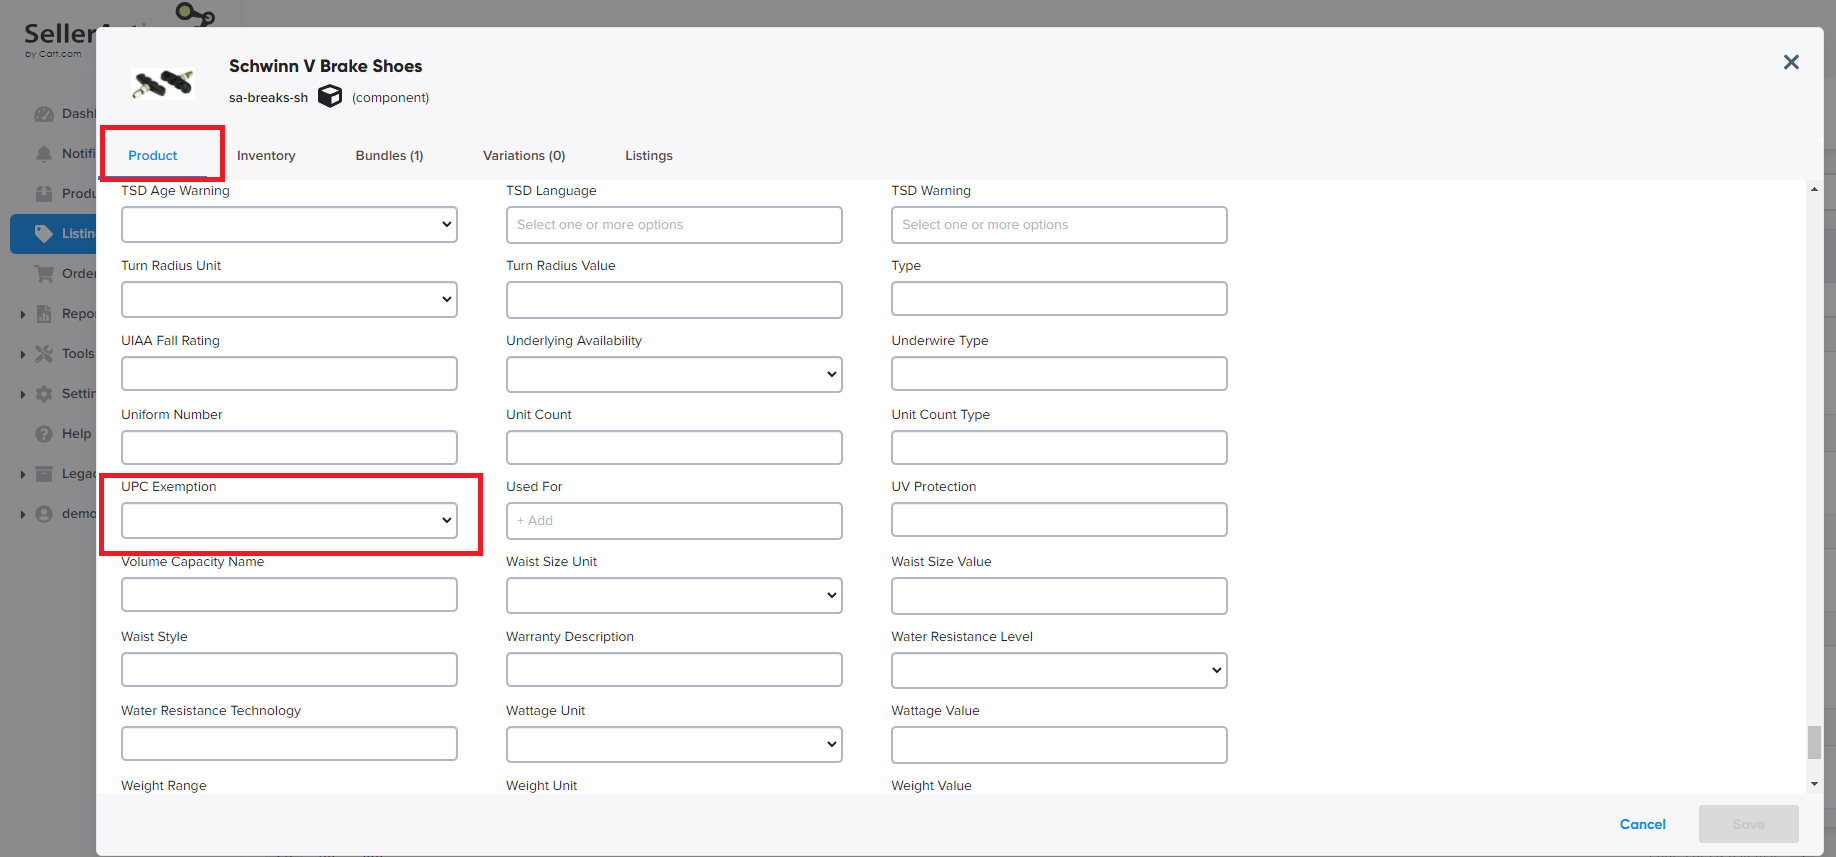Click the component box icon next to SKU

[330, 96]
